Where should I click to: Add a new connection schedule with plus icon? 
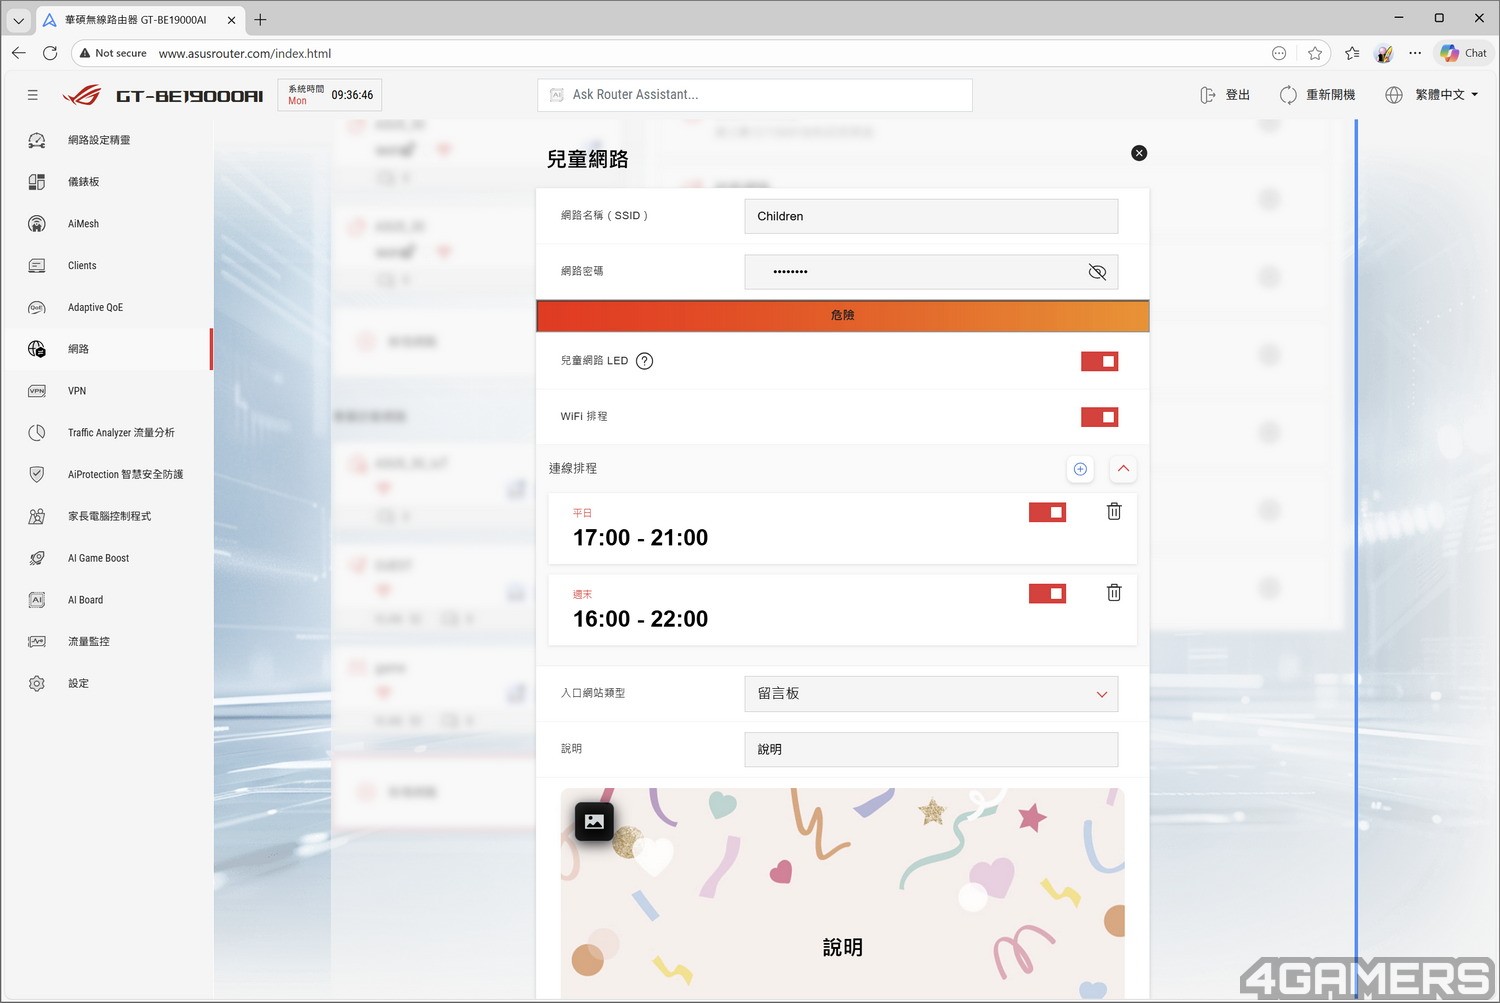[x=1080, y=469]
